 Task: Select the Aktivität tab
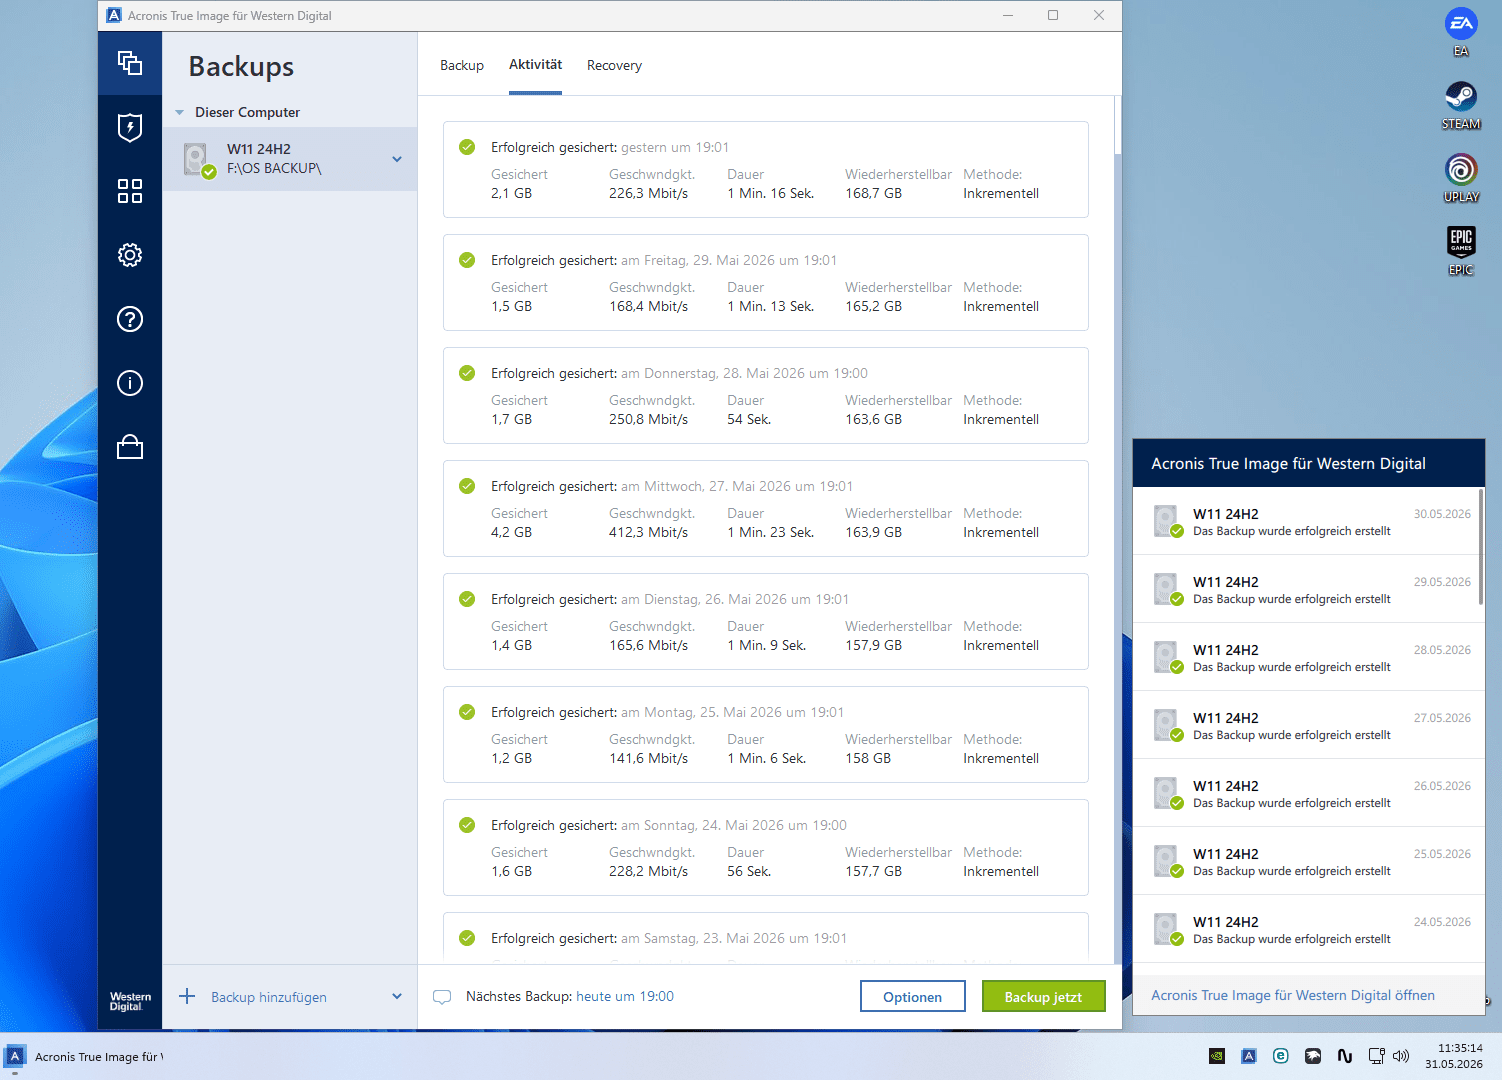(x=535, y=65)
